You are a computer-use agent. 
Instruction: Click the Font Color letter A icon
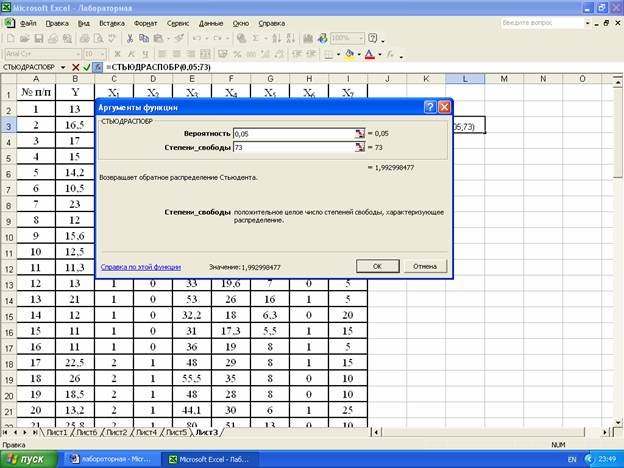[370, 53]
